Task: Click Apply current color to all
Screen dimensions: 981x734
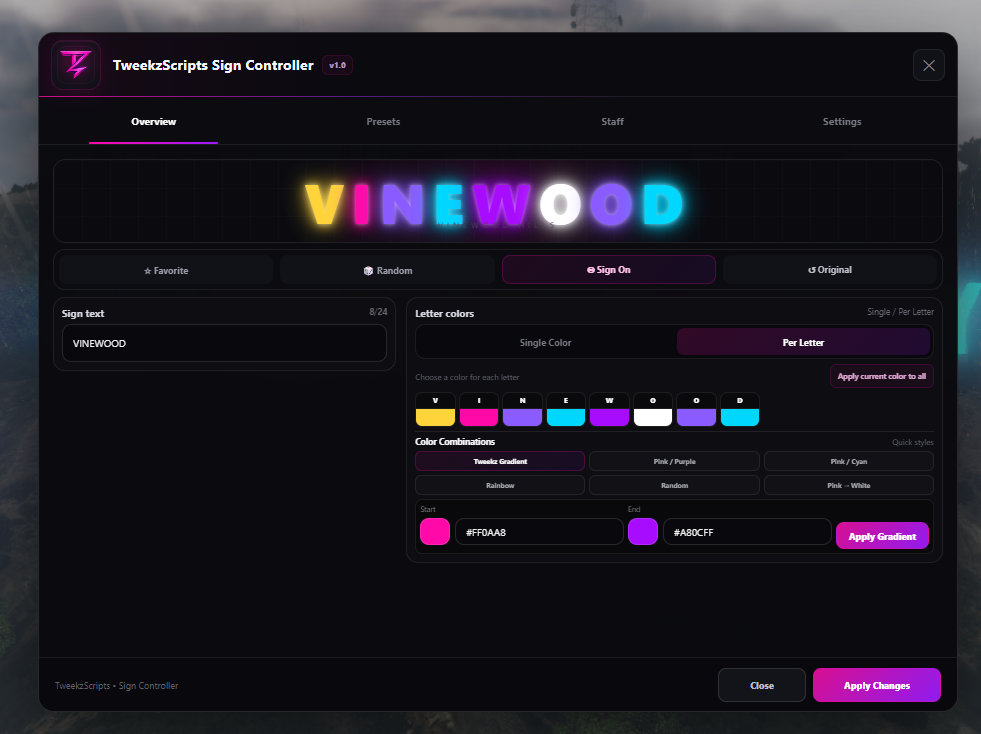Action: pos(882,376)
